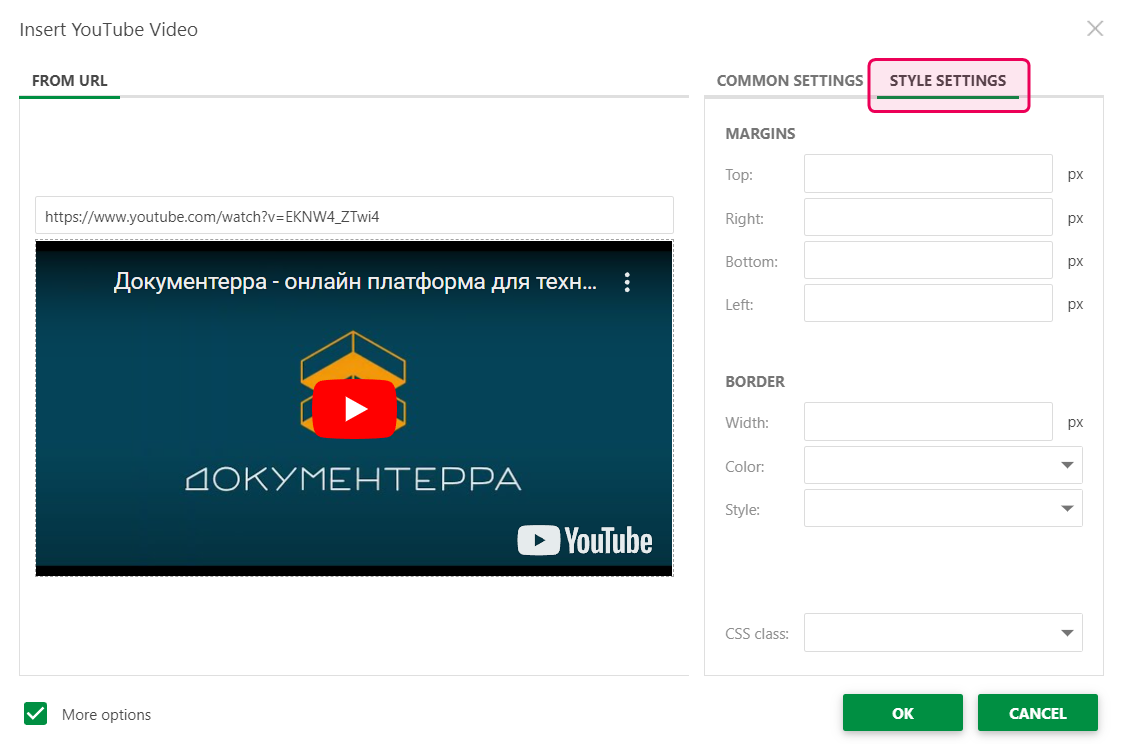Image resolution: width=1121 pixels, height=744 pixels.
Task: Expand the border Color dropdown arrow
Action: [1068, 465]
